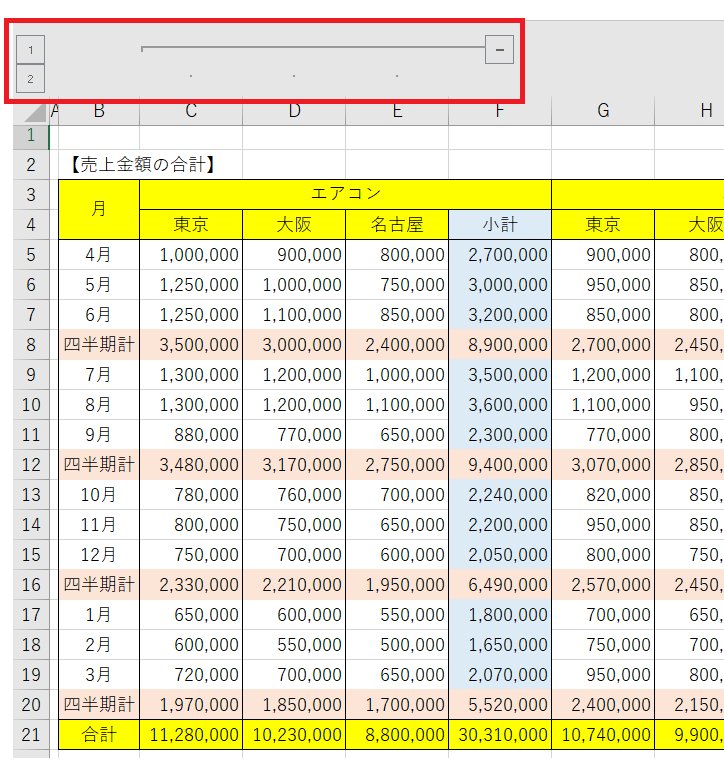Select cell with 2,700,000 in column F

(x=500, y=255)
